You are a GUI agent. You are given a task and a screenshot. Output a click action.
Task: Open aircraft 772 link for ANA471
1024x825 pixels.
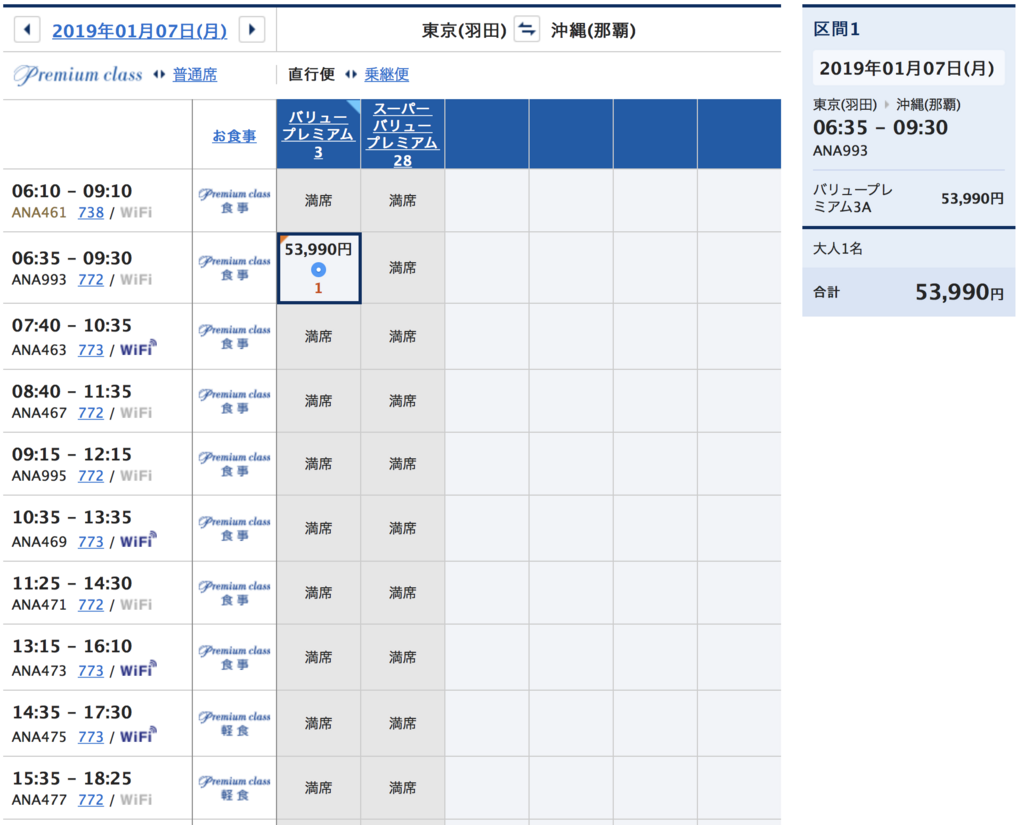(91, 605)
